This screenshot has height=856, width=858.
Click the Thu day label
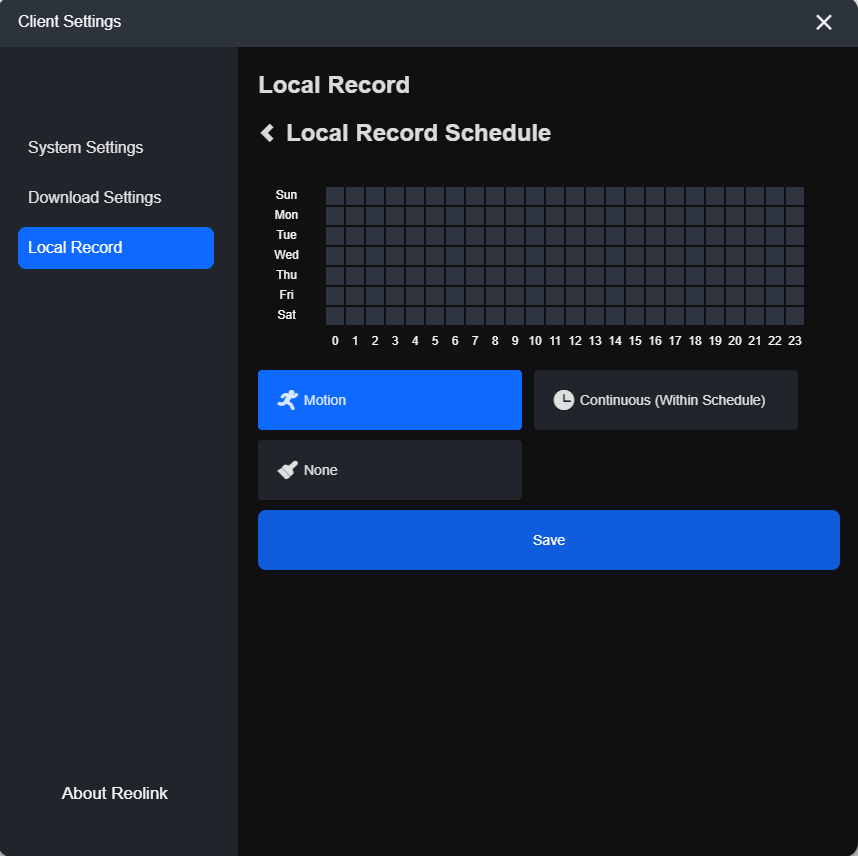(x=286, y=275)
